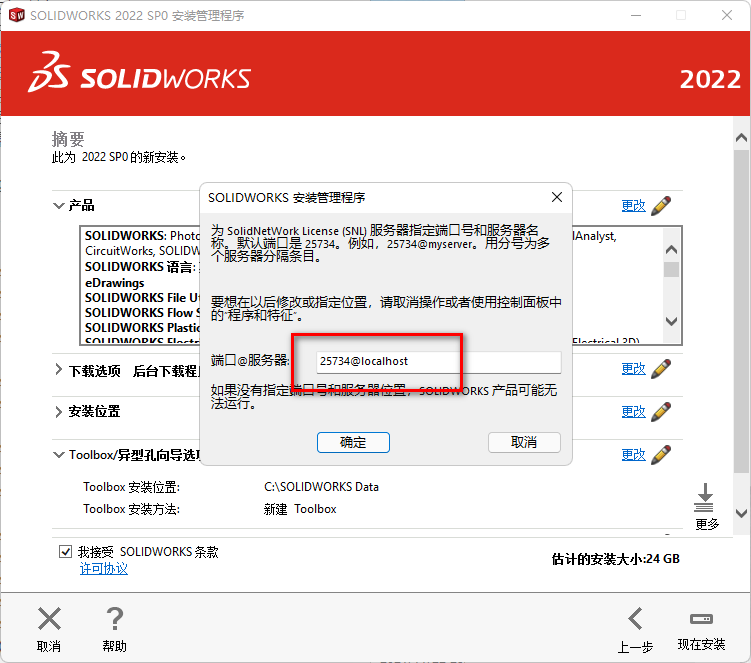Image resolution: width=751 pixels, height=663 pixels.
Task: Click the pencil icon beside 安装位置 section
Action: 661,412
